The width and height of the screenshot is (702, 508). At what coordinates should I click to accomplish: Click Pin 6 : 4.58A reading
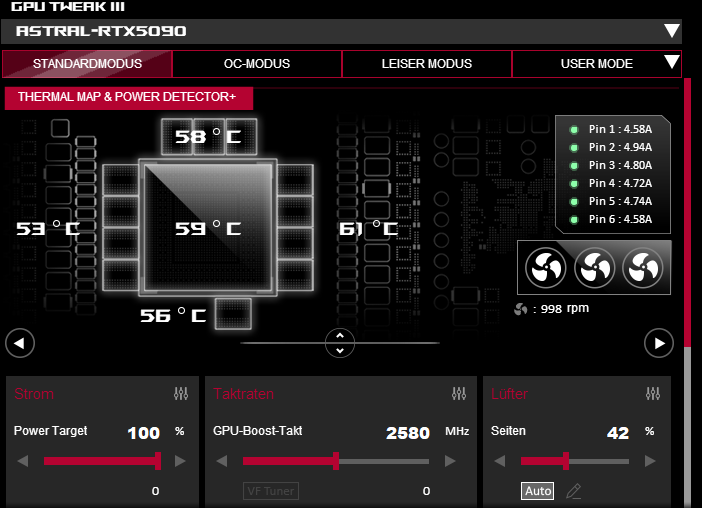coord(620,219)
